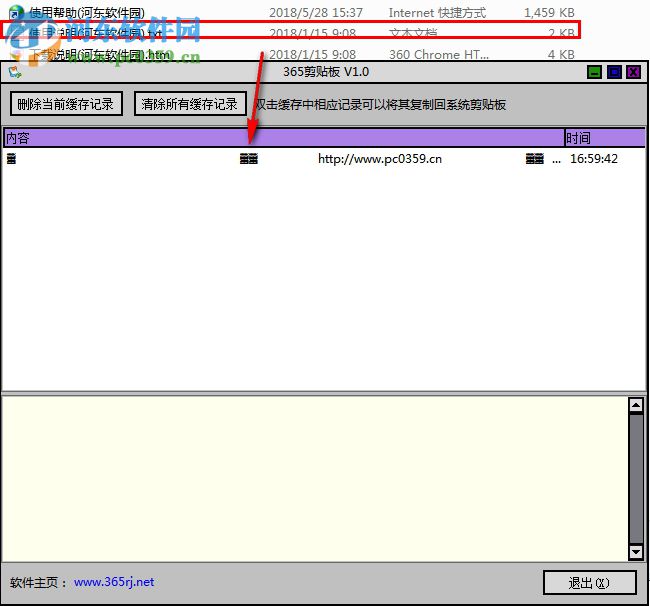Click inside the yellow preview text area
The height and width of the screenshot is (606, 650).
tap(315, 479)
